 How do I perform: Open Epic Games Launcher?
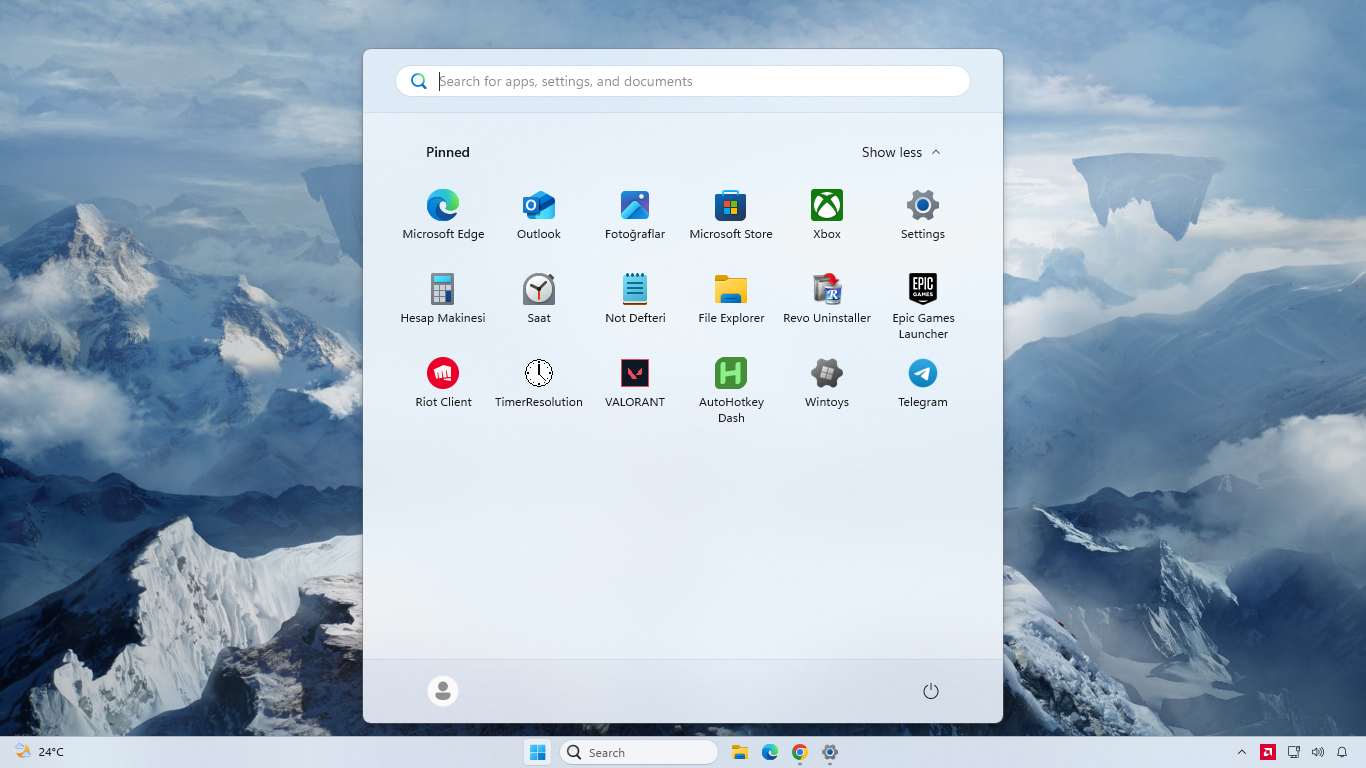923,306
